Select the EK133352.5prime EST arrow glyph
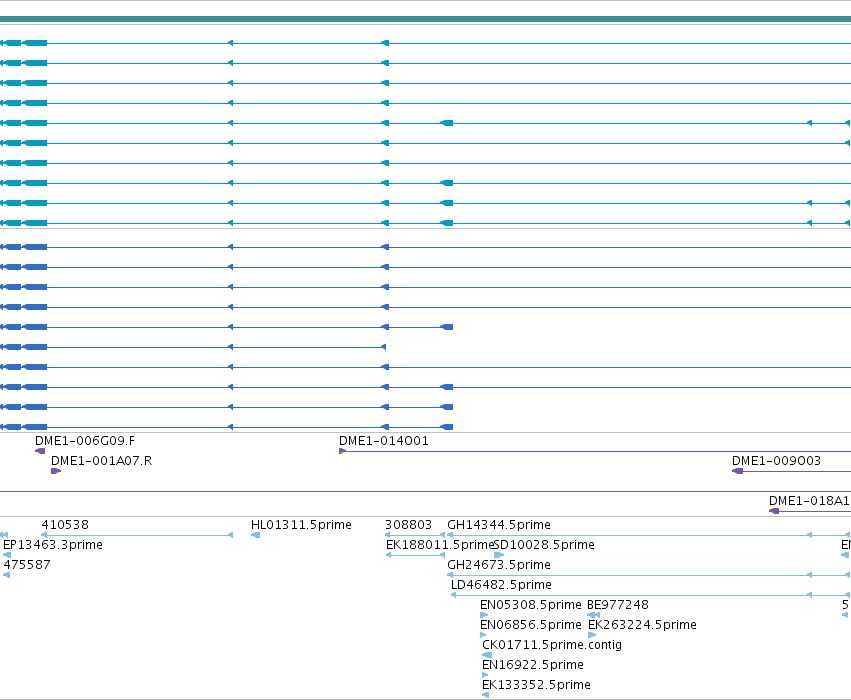Image resolution: width=851 pixels, height=700 pixels. 486,695
